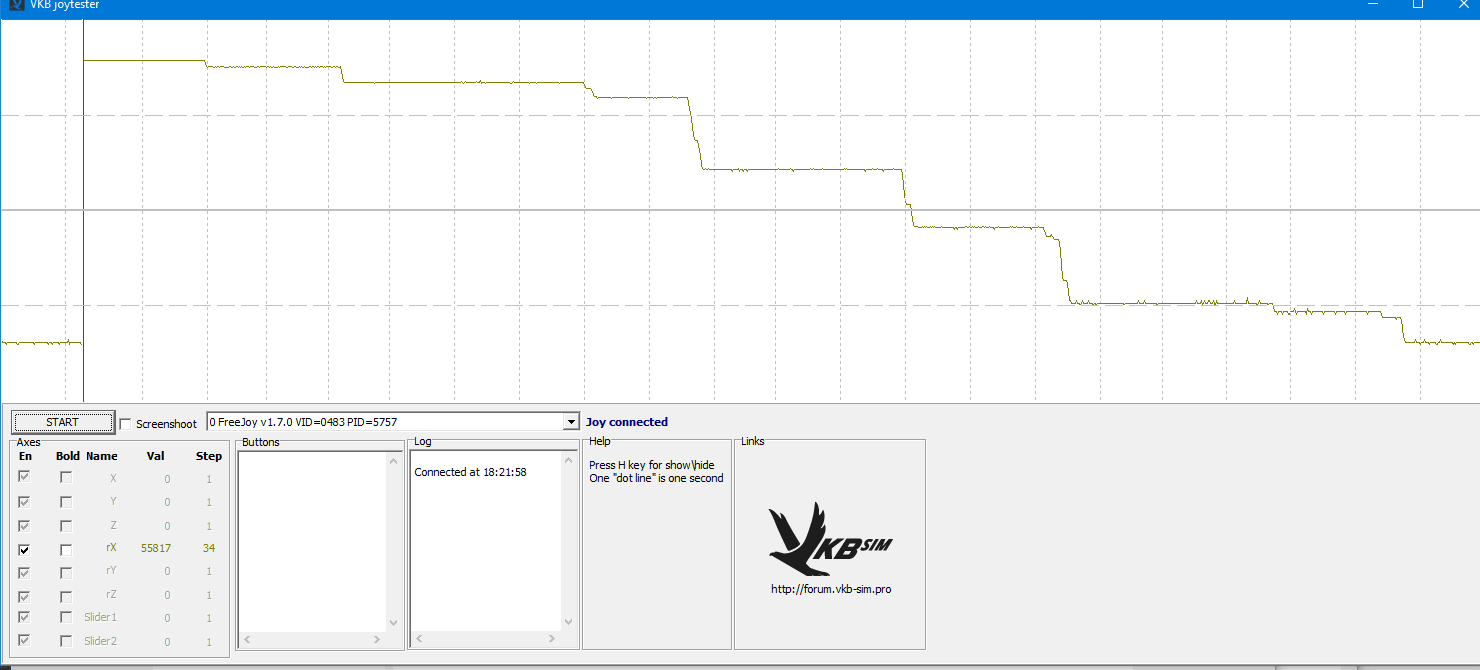Click Buttons list scroll-up arrow

[x=393, y=460]
